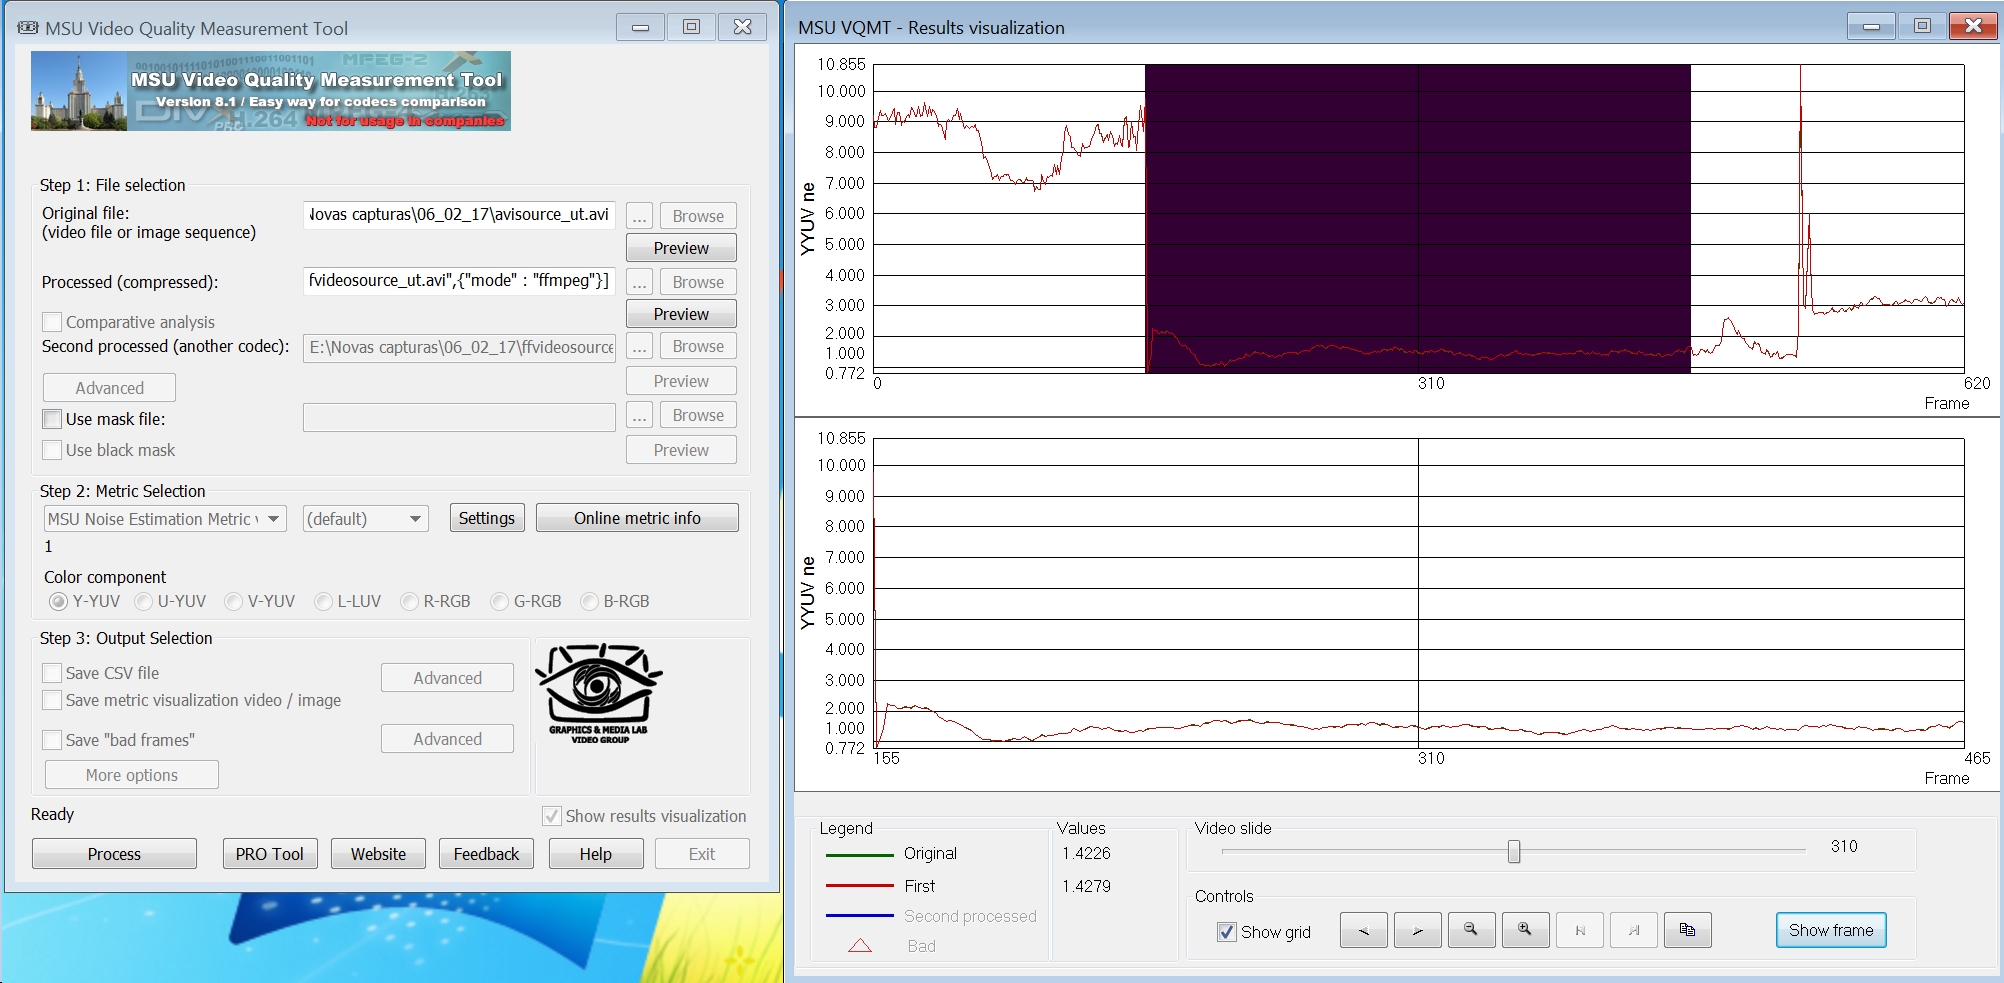The width and height of the screenshot is (2004, 983).
Task: Enable Save metric visualization video / image
Action: (52, 700)
